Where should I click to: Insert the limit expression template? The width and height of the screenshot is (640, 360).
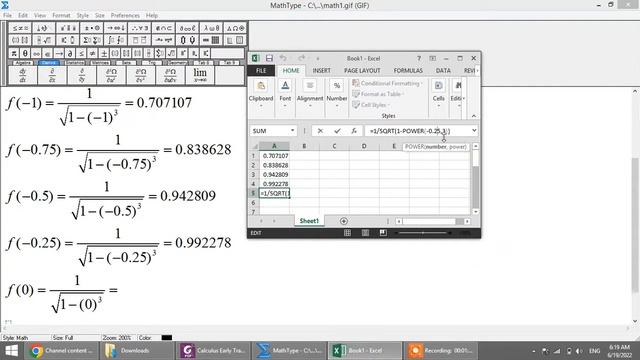pyautogui.click(x=200, y=75)
